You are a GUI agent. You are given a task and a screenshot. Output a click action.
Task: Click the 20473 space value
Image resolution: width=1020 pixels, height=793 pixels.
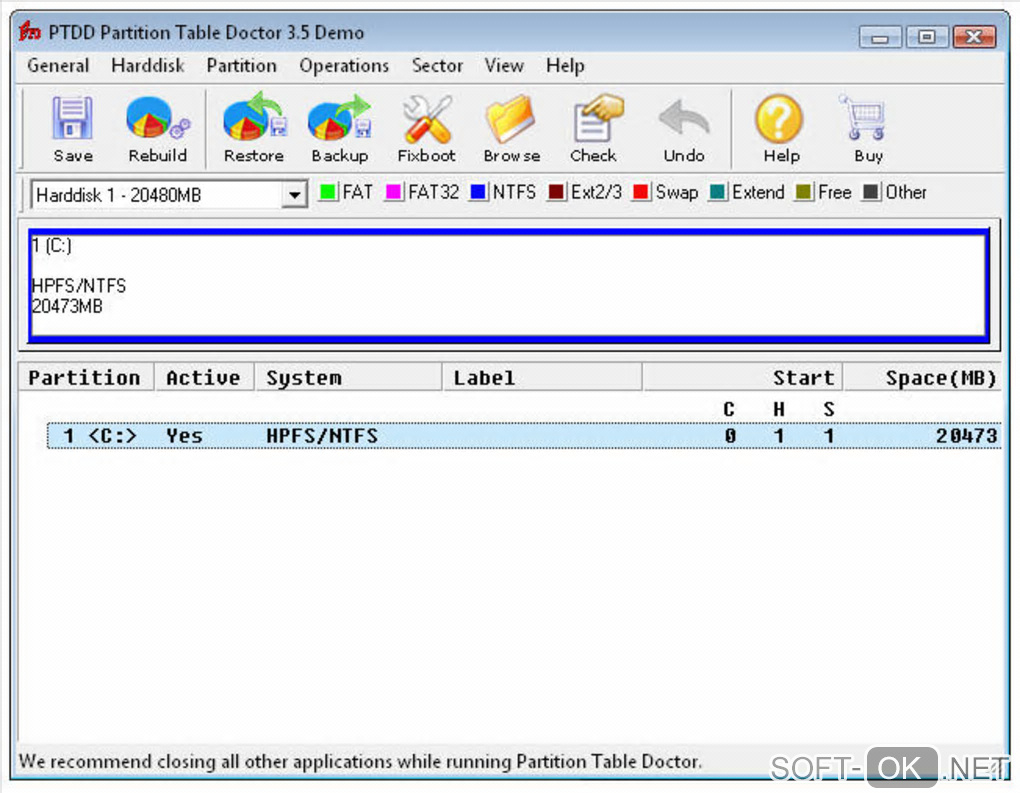(966, 436)
